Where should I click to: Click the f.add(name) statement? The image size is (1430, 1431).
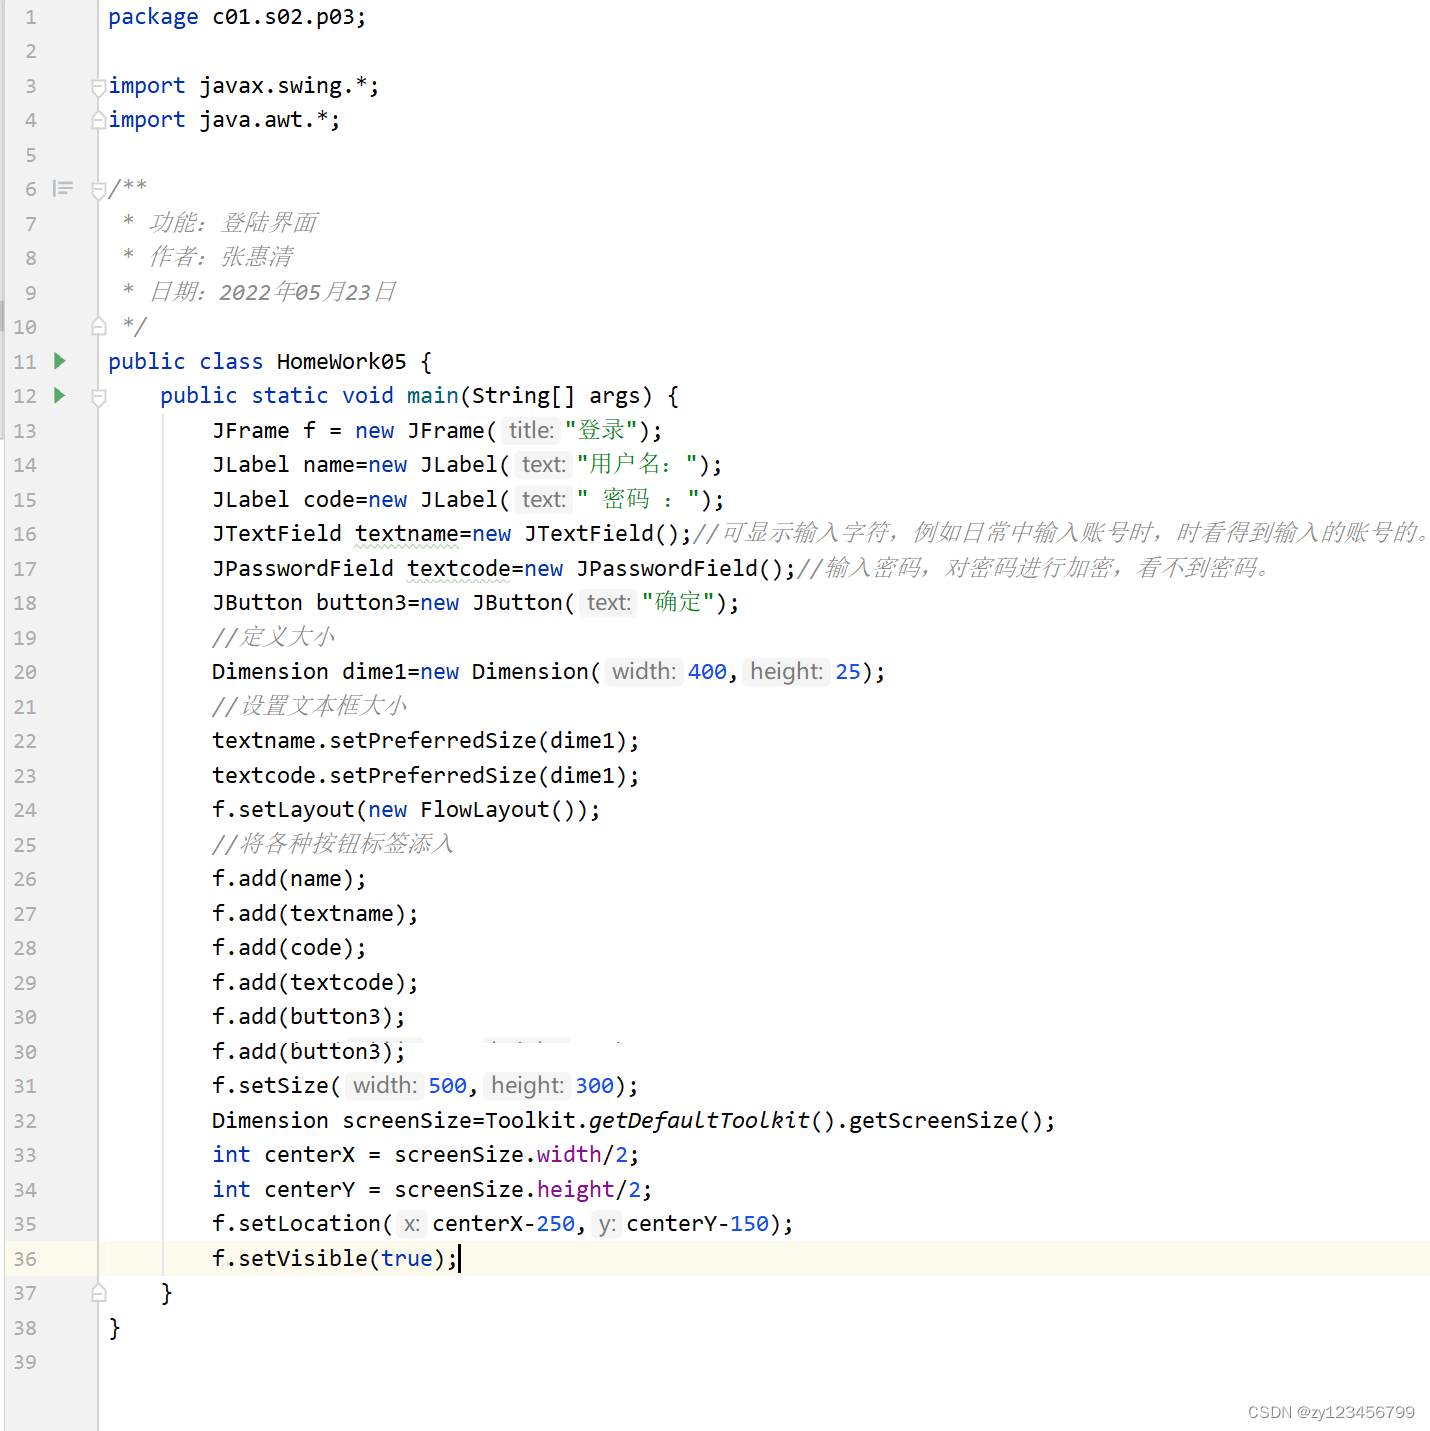[289, 879]
